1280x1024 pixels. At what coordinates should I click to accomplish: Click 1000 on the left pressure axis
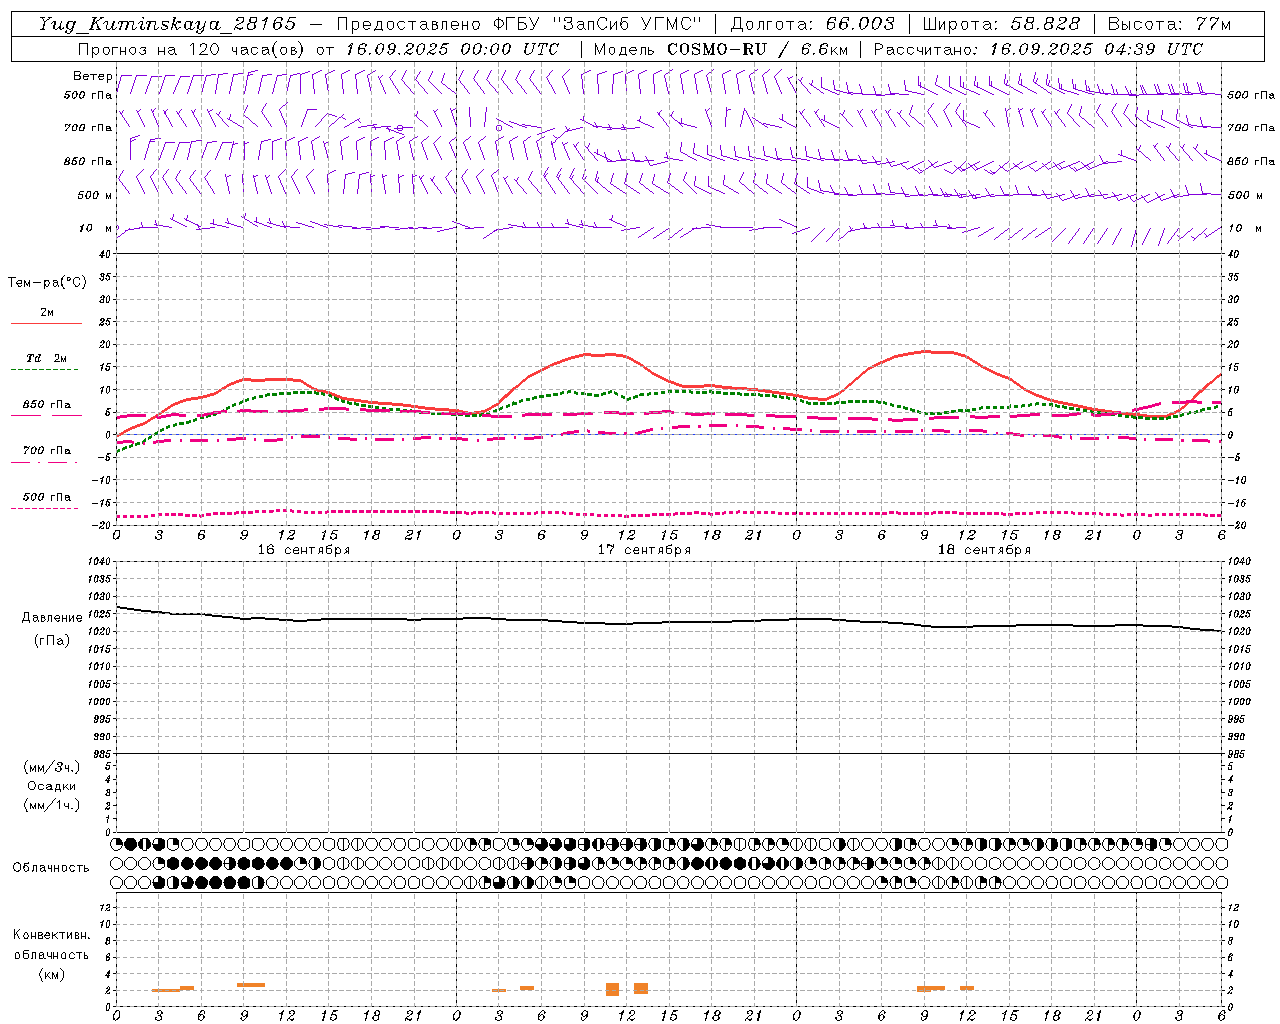coord(100,702)
